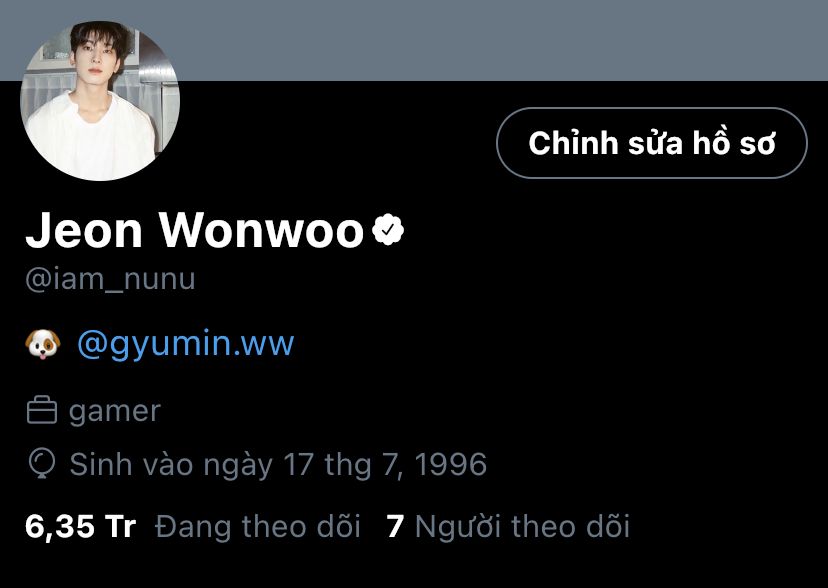This screenshot has width=828, height=588.
Task: Click the verified badge beside Jeon Wonwoo
Action: coord(388,230)
